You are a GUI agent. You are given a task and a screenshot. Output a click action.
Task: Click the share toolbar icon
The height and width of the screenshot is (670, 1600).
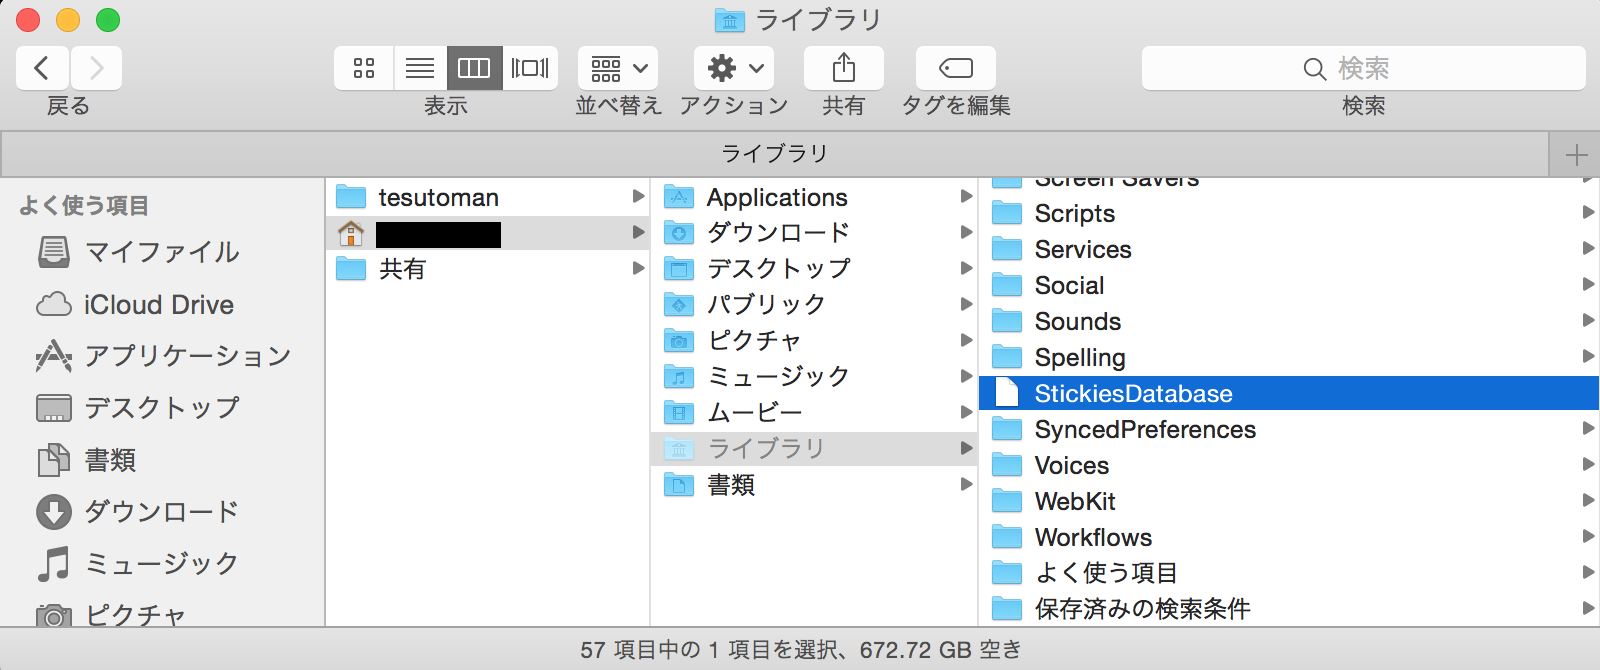pyautogui.click(x=843, y=68)
